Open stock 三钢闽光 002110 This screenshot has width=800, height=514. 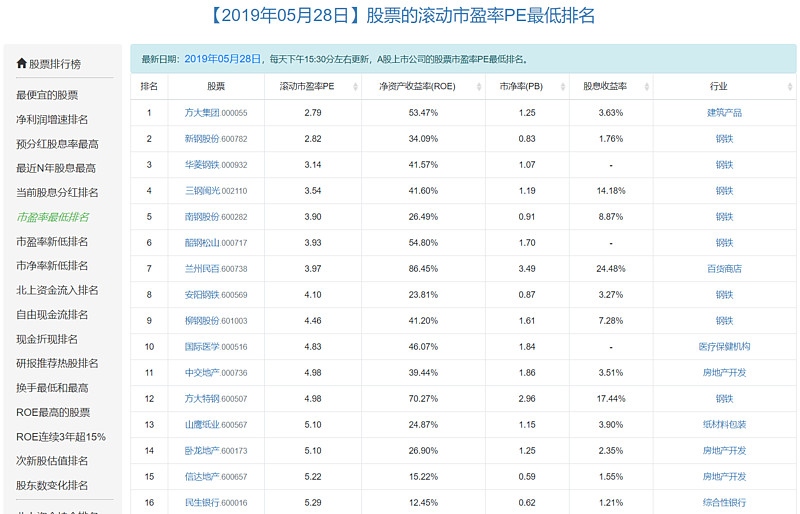click(216, 191)
